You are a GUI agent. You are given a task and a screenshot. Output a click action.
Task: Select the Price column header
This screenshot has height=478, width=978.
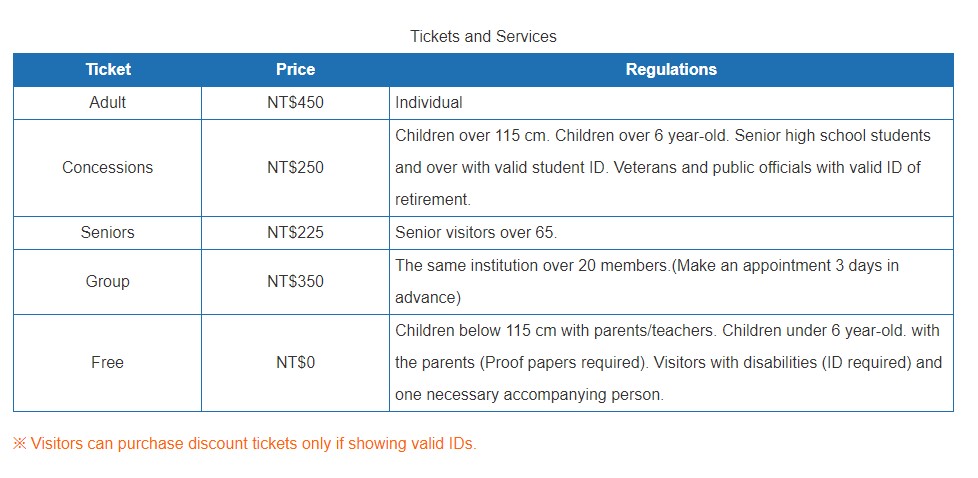pyautogui.click(x=295, y=70)
